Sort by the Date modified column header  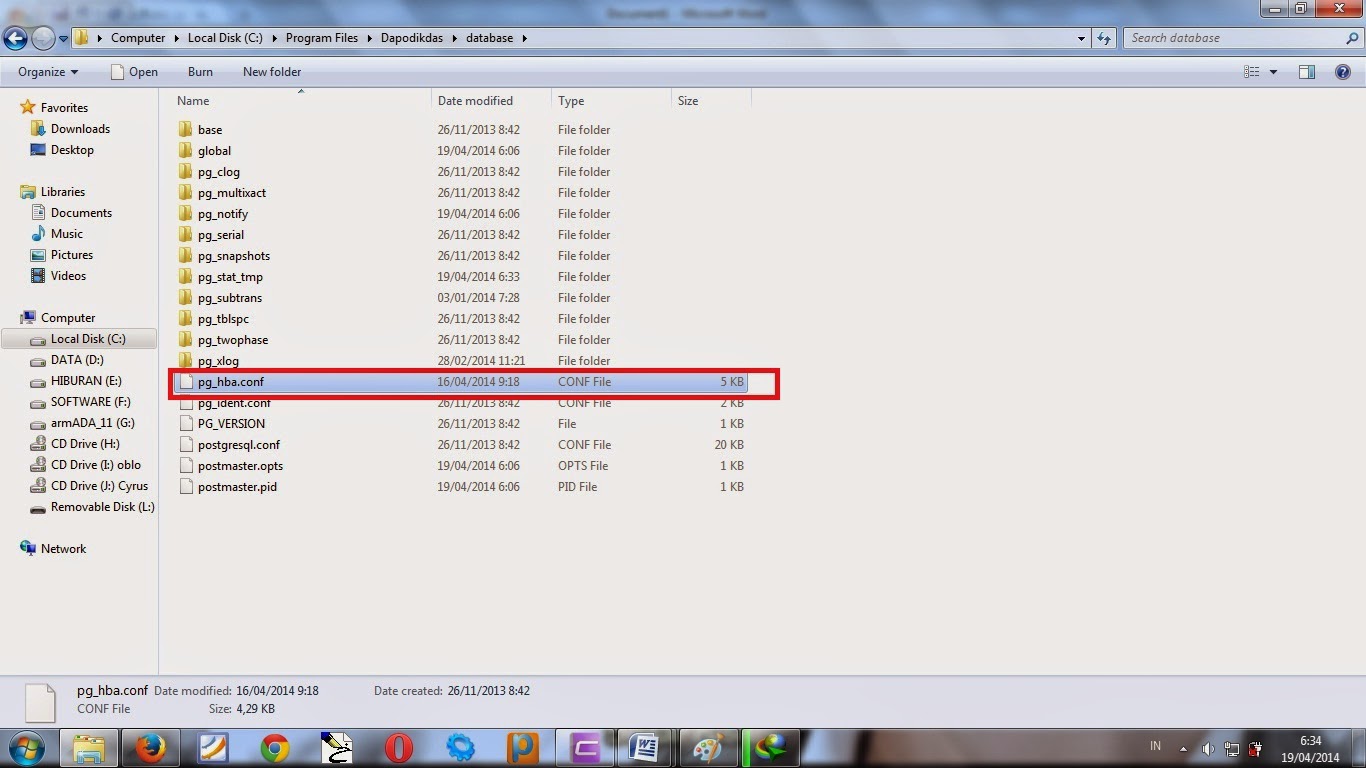click(492, 101)
